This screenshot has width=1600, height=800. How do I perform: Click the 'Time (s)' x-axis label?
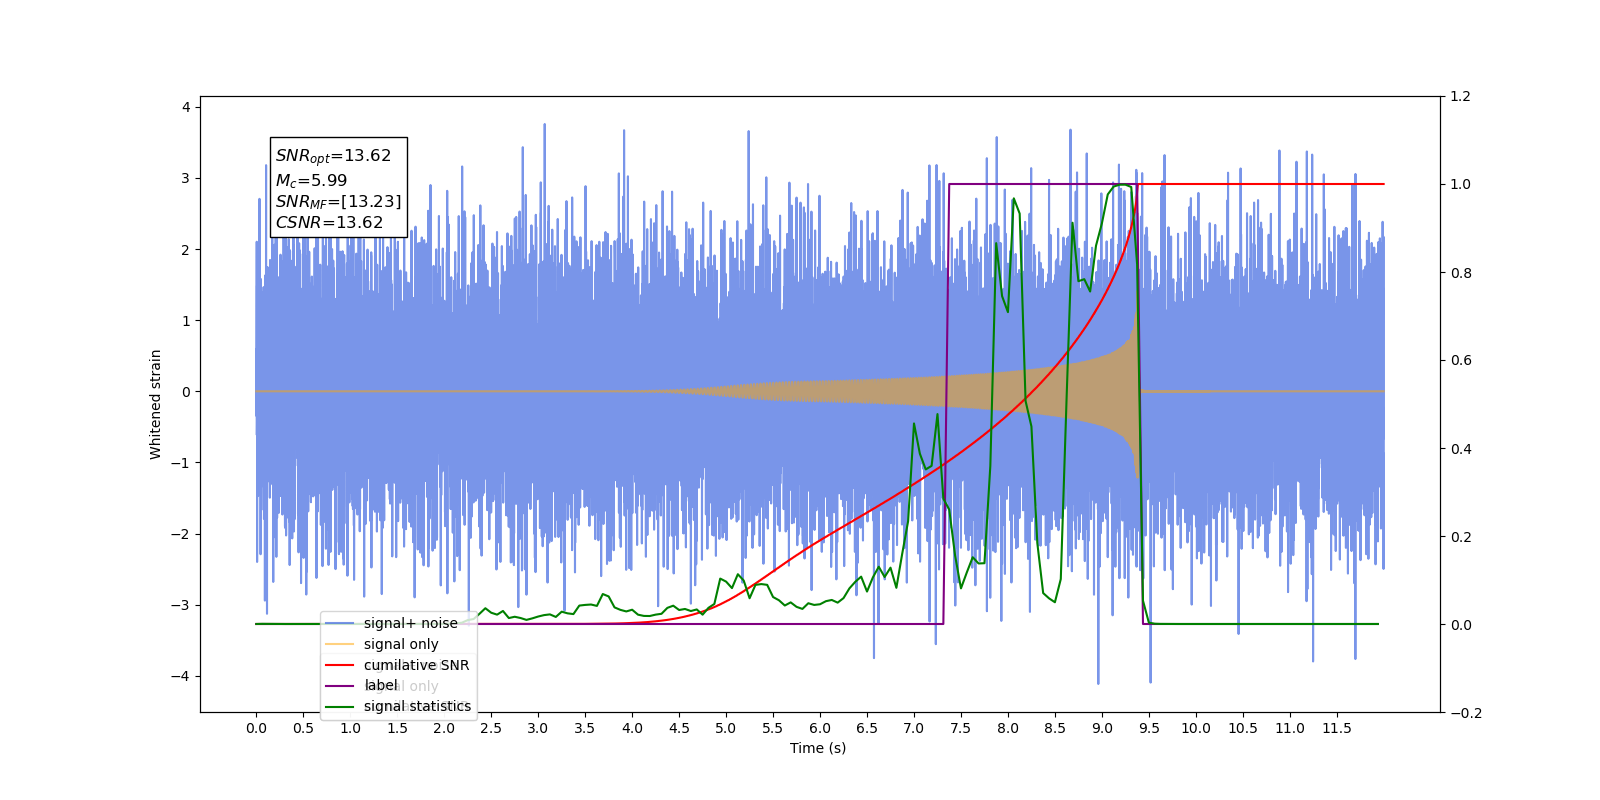click(x=818, y=748)
